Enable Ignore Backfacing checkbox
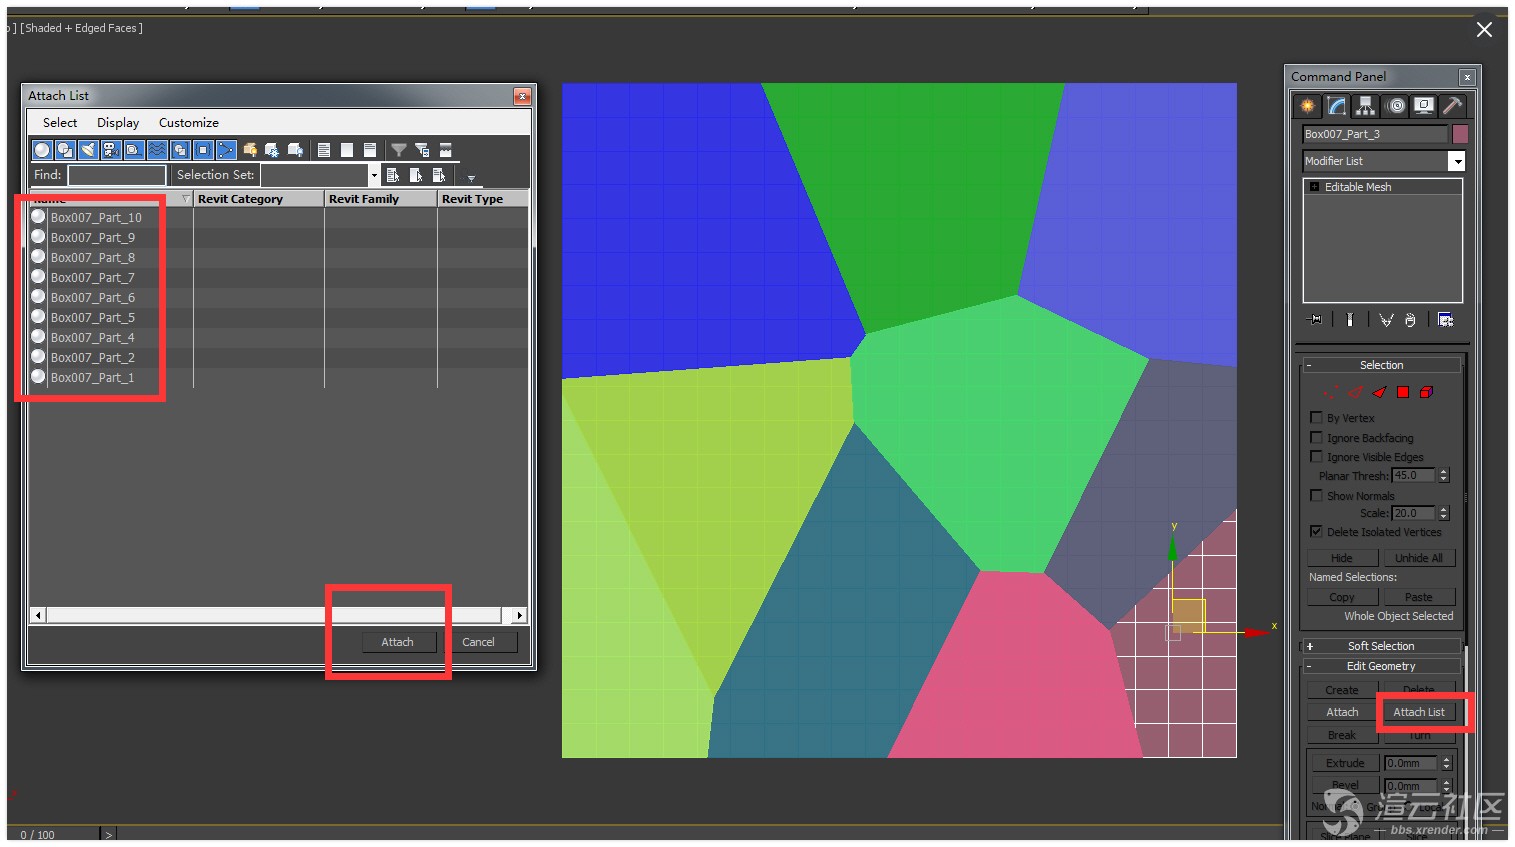 pyautogui.click(x=1316, y=437)
